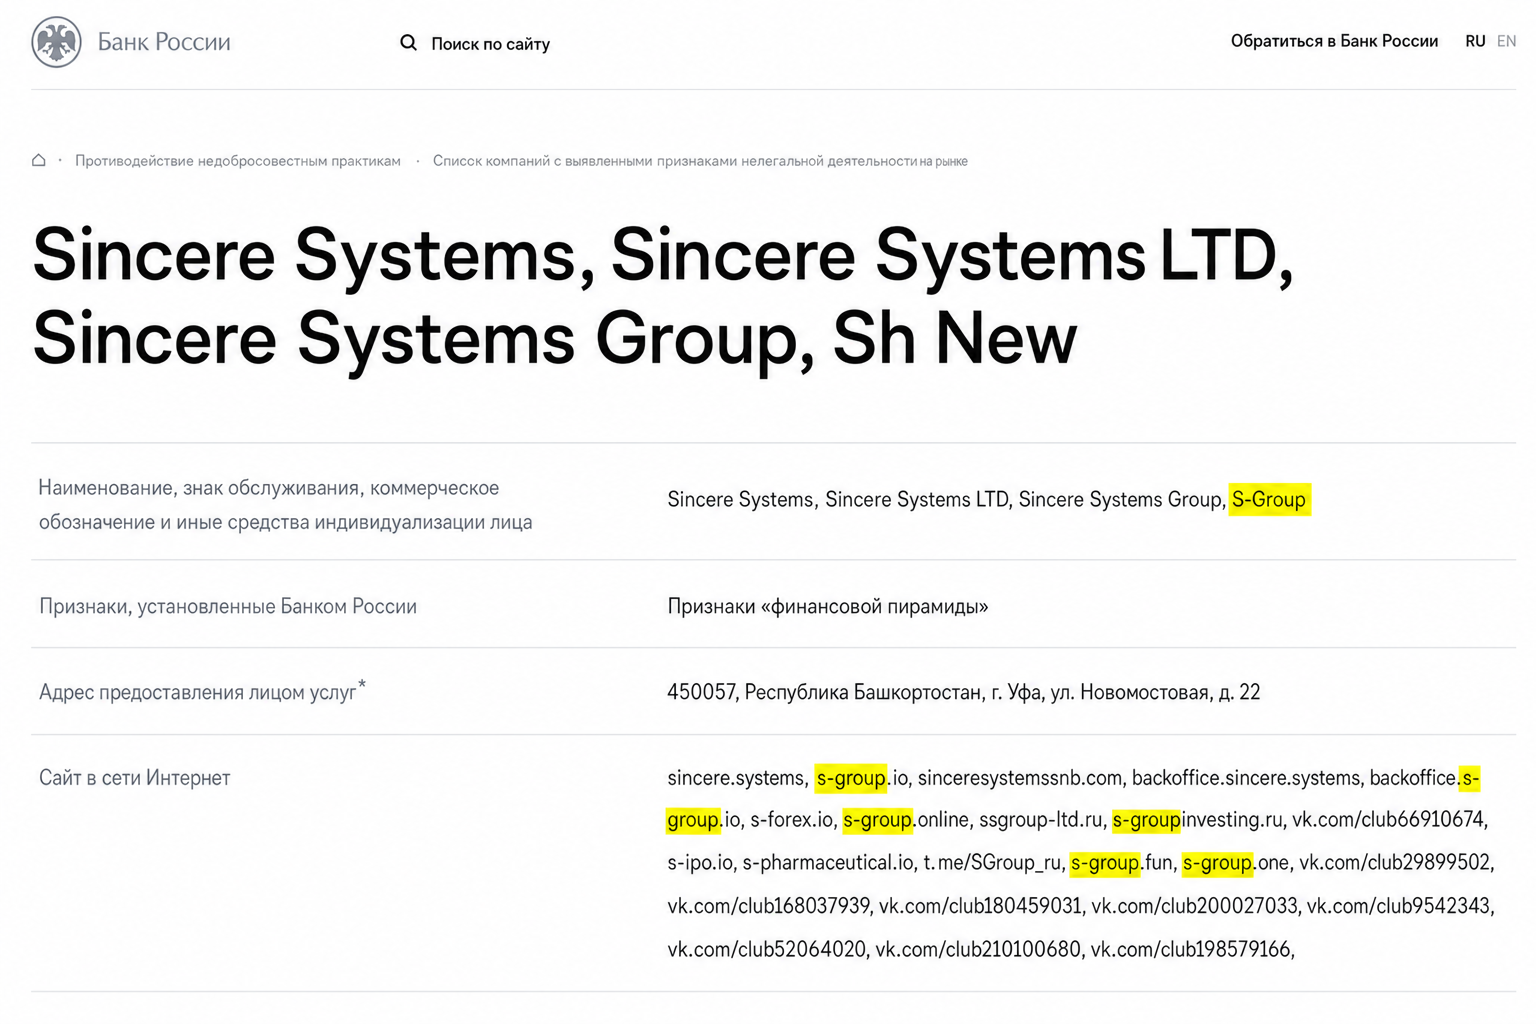Viewport: 1536px width, 1024px height.
Task: Click highlighted 'S-Group' in the name row
Action: tap(1269, 499)
